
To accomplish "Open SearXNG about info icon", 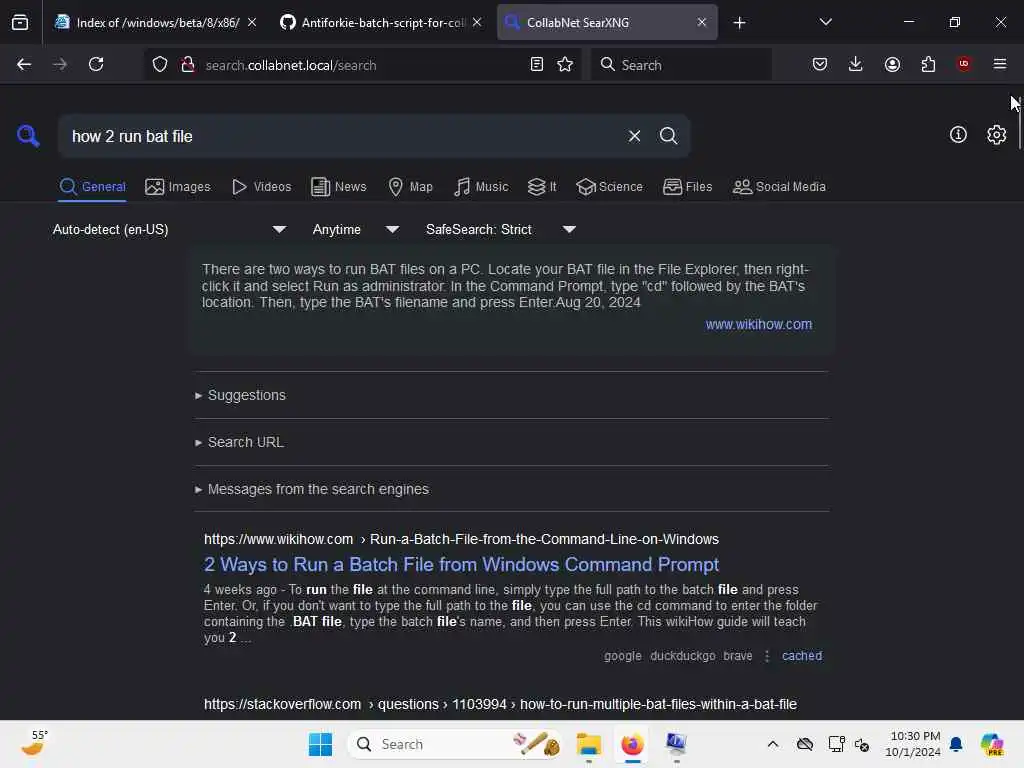I will pyautogui.click(x=958, y=135).
